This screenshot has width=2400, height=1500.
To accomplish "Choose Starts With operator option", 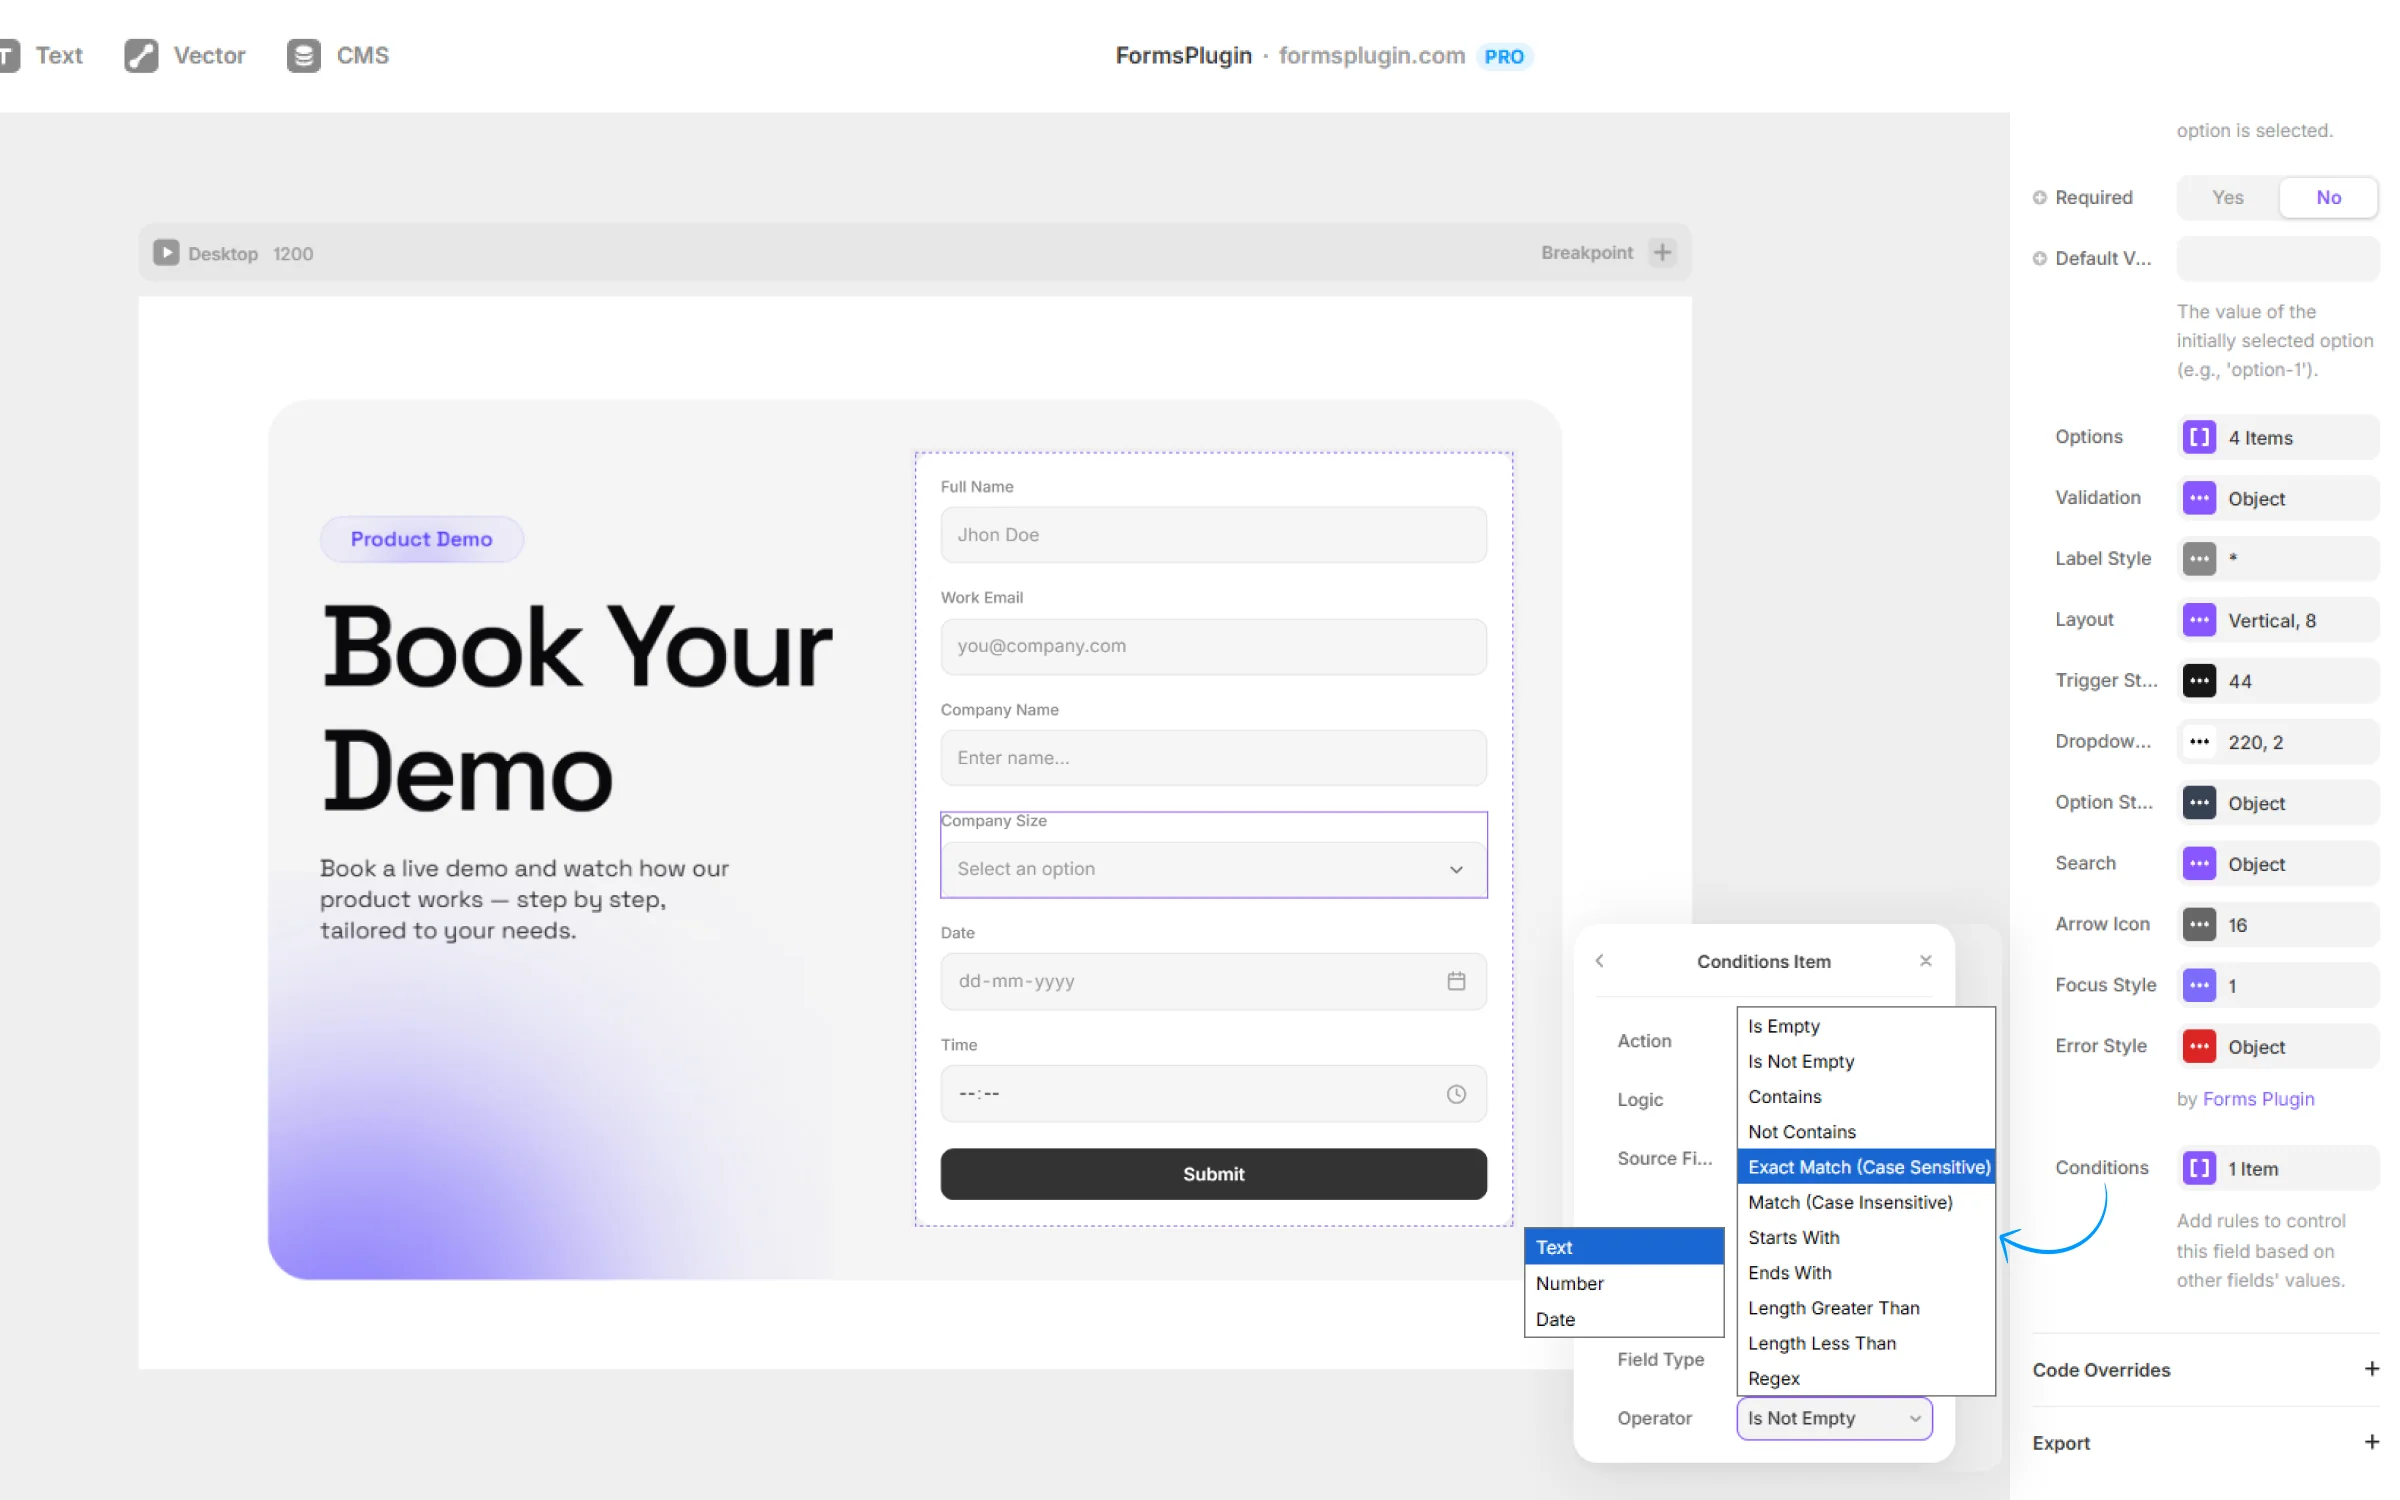I will (1793, 1238).
